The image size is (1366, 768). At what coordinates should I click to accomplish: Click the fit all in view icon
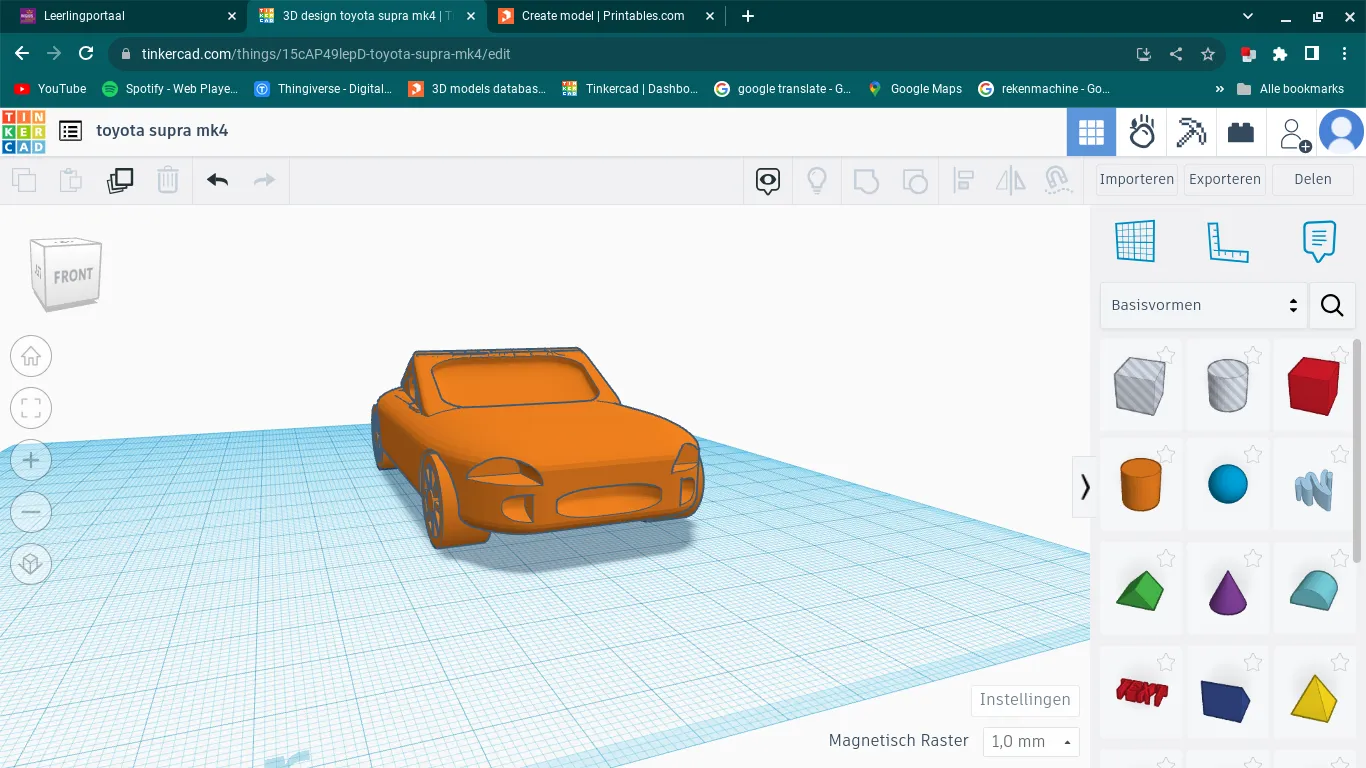[x=31, y=408]
